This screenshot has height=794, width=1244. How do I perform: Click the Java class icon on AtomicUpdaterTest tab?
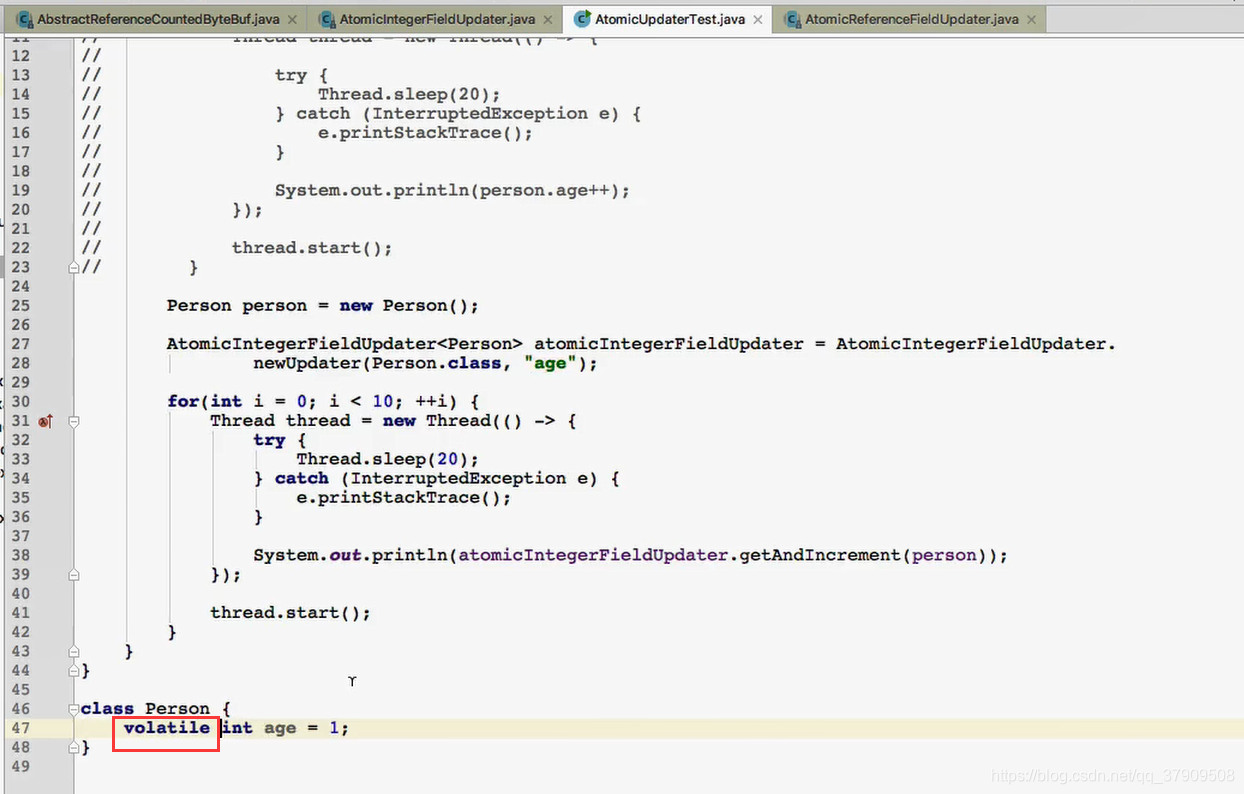point(580,18)
